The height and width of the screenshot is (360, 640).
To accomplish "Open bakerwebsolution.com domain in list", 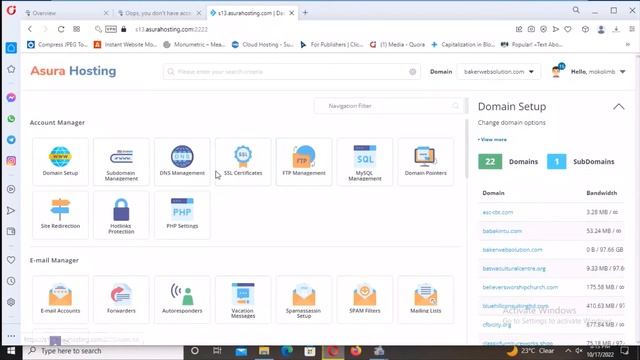I will tap(512, 250).
